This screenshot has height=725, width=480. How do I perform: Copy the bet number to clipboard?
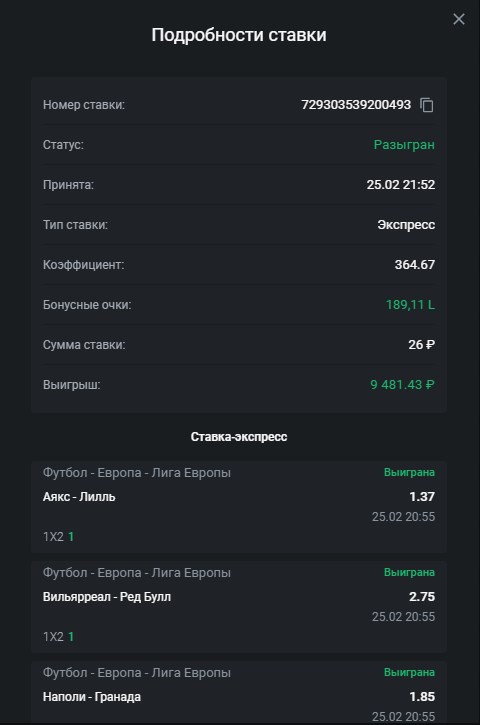click(427, 105)
